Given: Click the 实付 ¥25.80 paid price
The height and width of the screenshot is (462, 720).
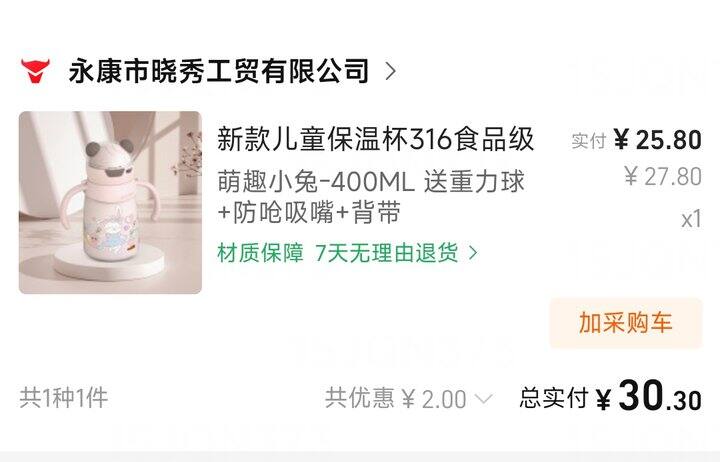Looking at the screenshot, I should 636,140.
